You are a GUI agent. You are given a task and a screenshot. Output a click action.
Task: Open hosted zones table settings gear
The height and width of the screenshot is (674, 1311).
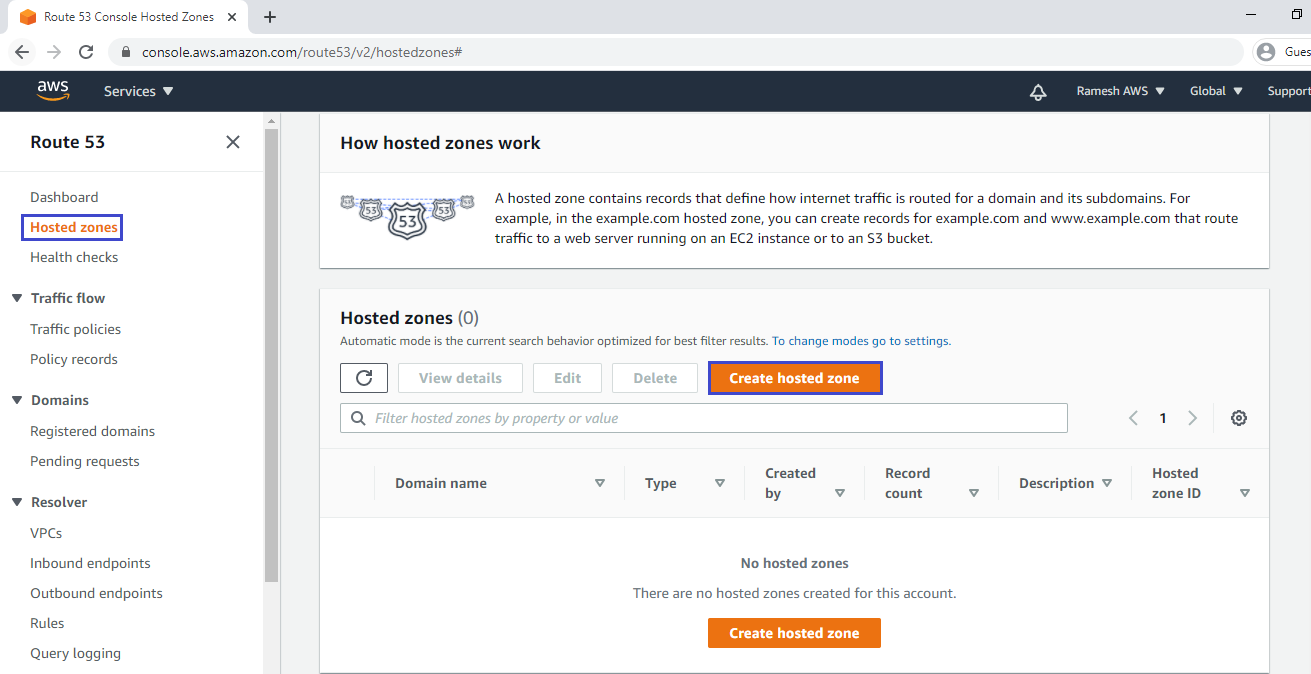pyautogui.click(x=1239, y=418)
